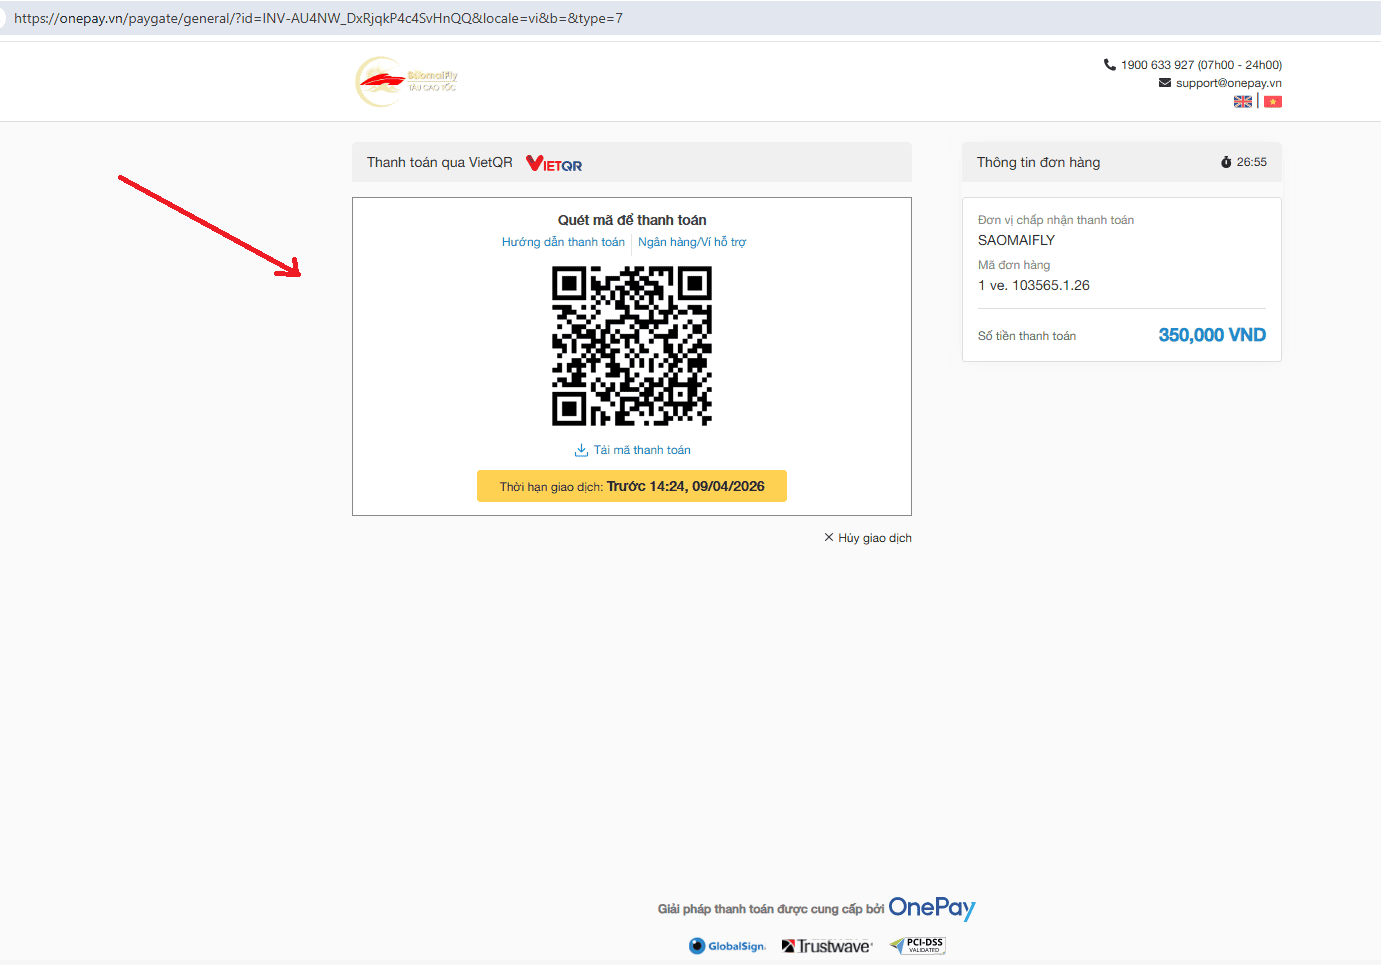This screenshot has height=965, width=1381.
Task: Click the browser address bar URL
Action: pos(318,18)
